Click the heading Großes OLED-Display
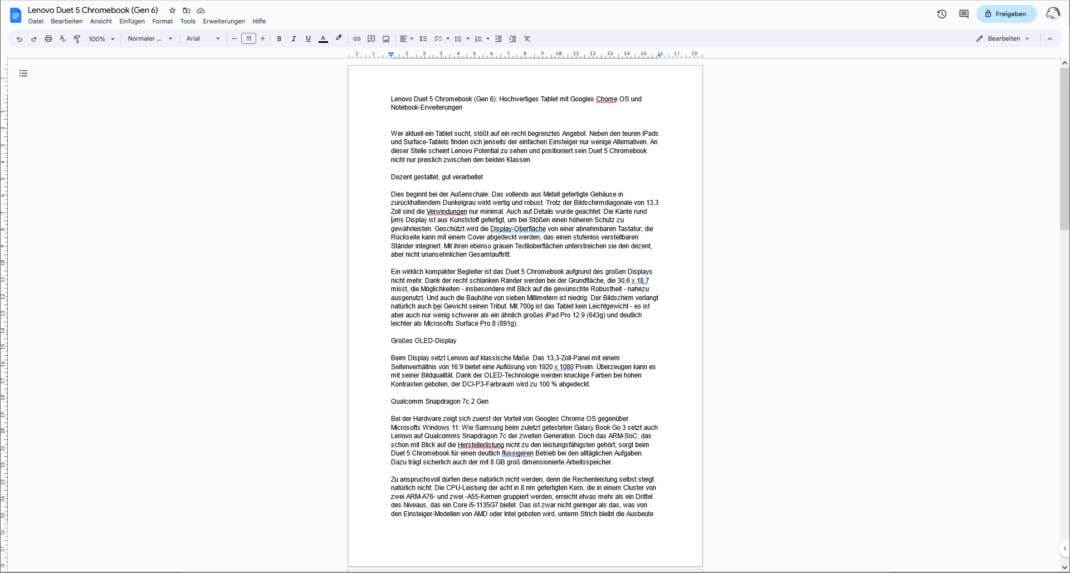The width and height of the screenshot is (1070, 573). 423,340
